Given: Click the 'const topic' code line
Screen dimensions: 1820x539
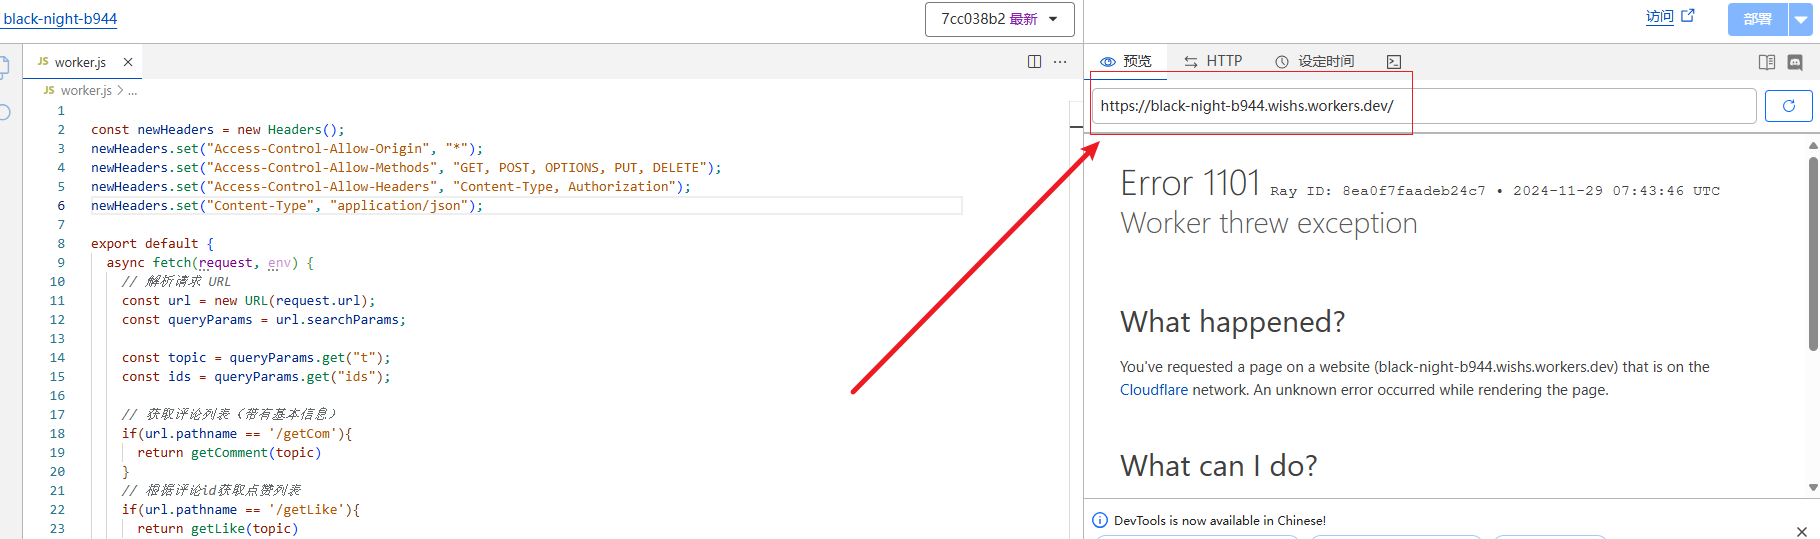Looking at the screenshot, I should (256, 358).
